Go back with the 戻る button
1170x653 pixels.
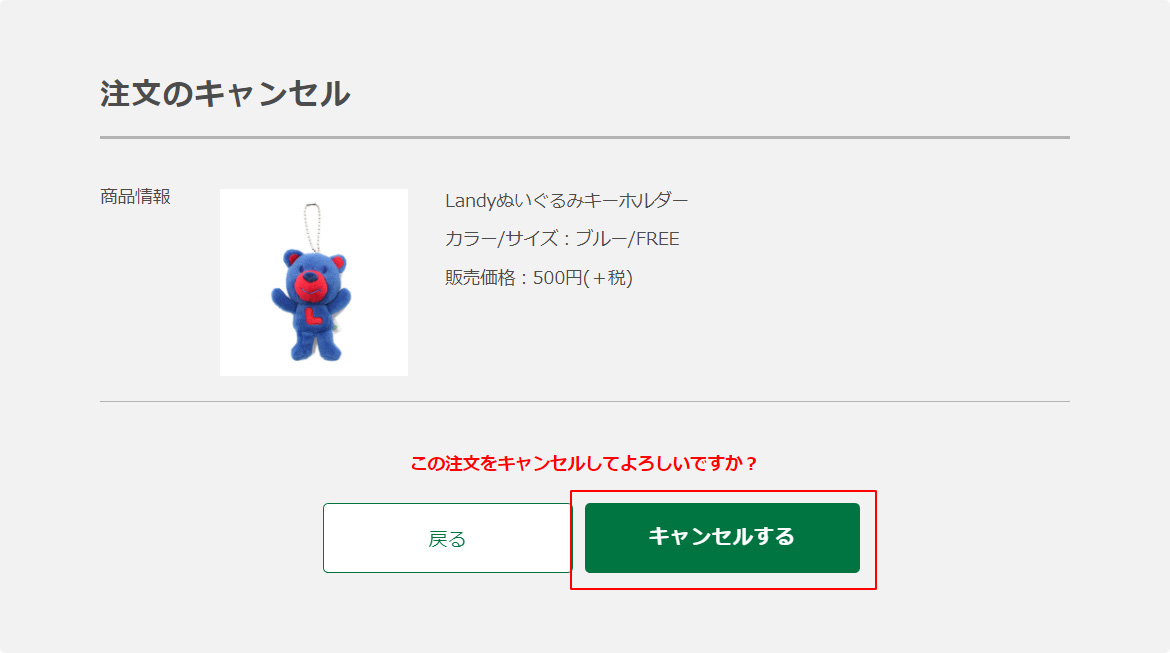point(447,538)
